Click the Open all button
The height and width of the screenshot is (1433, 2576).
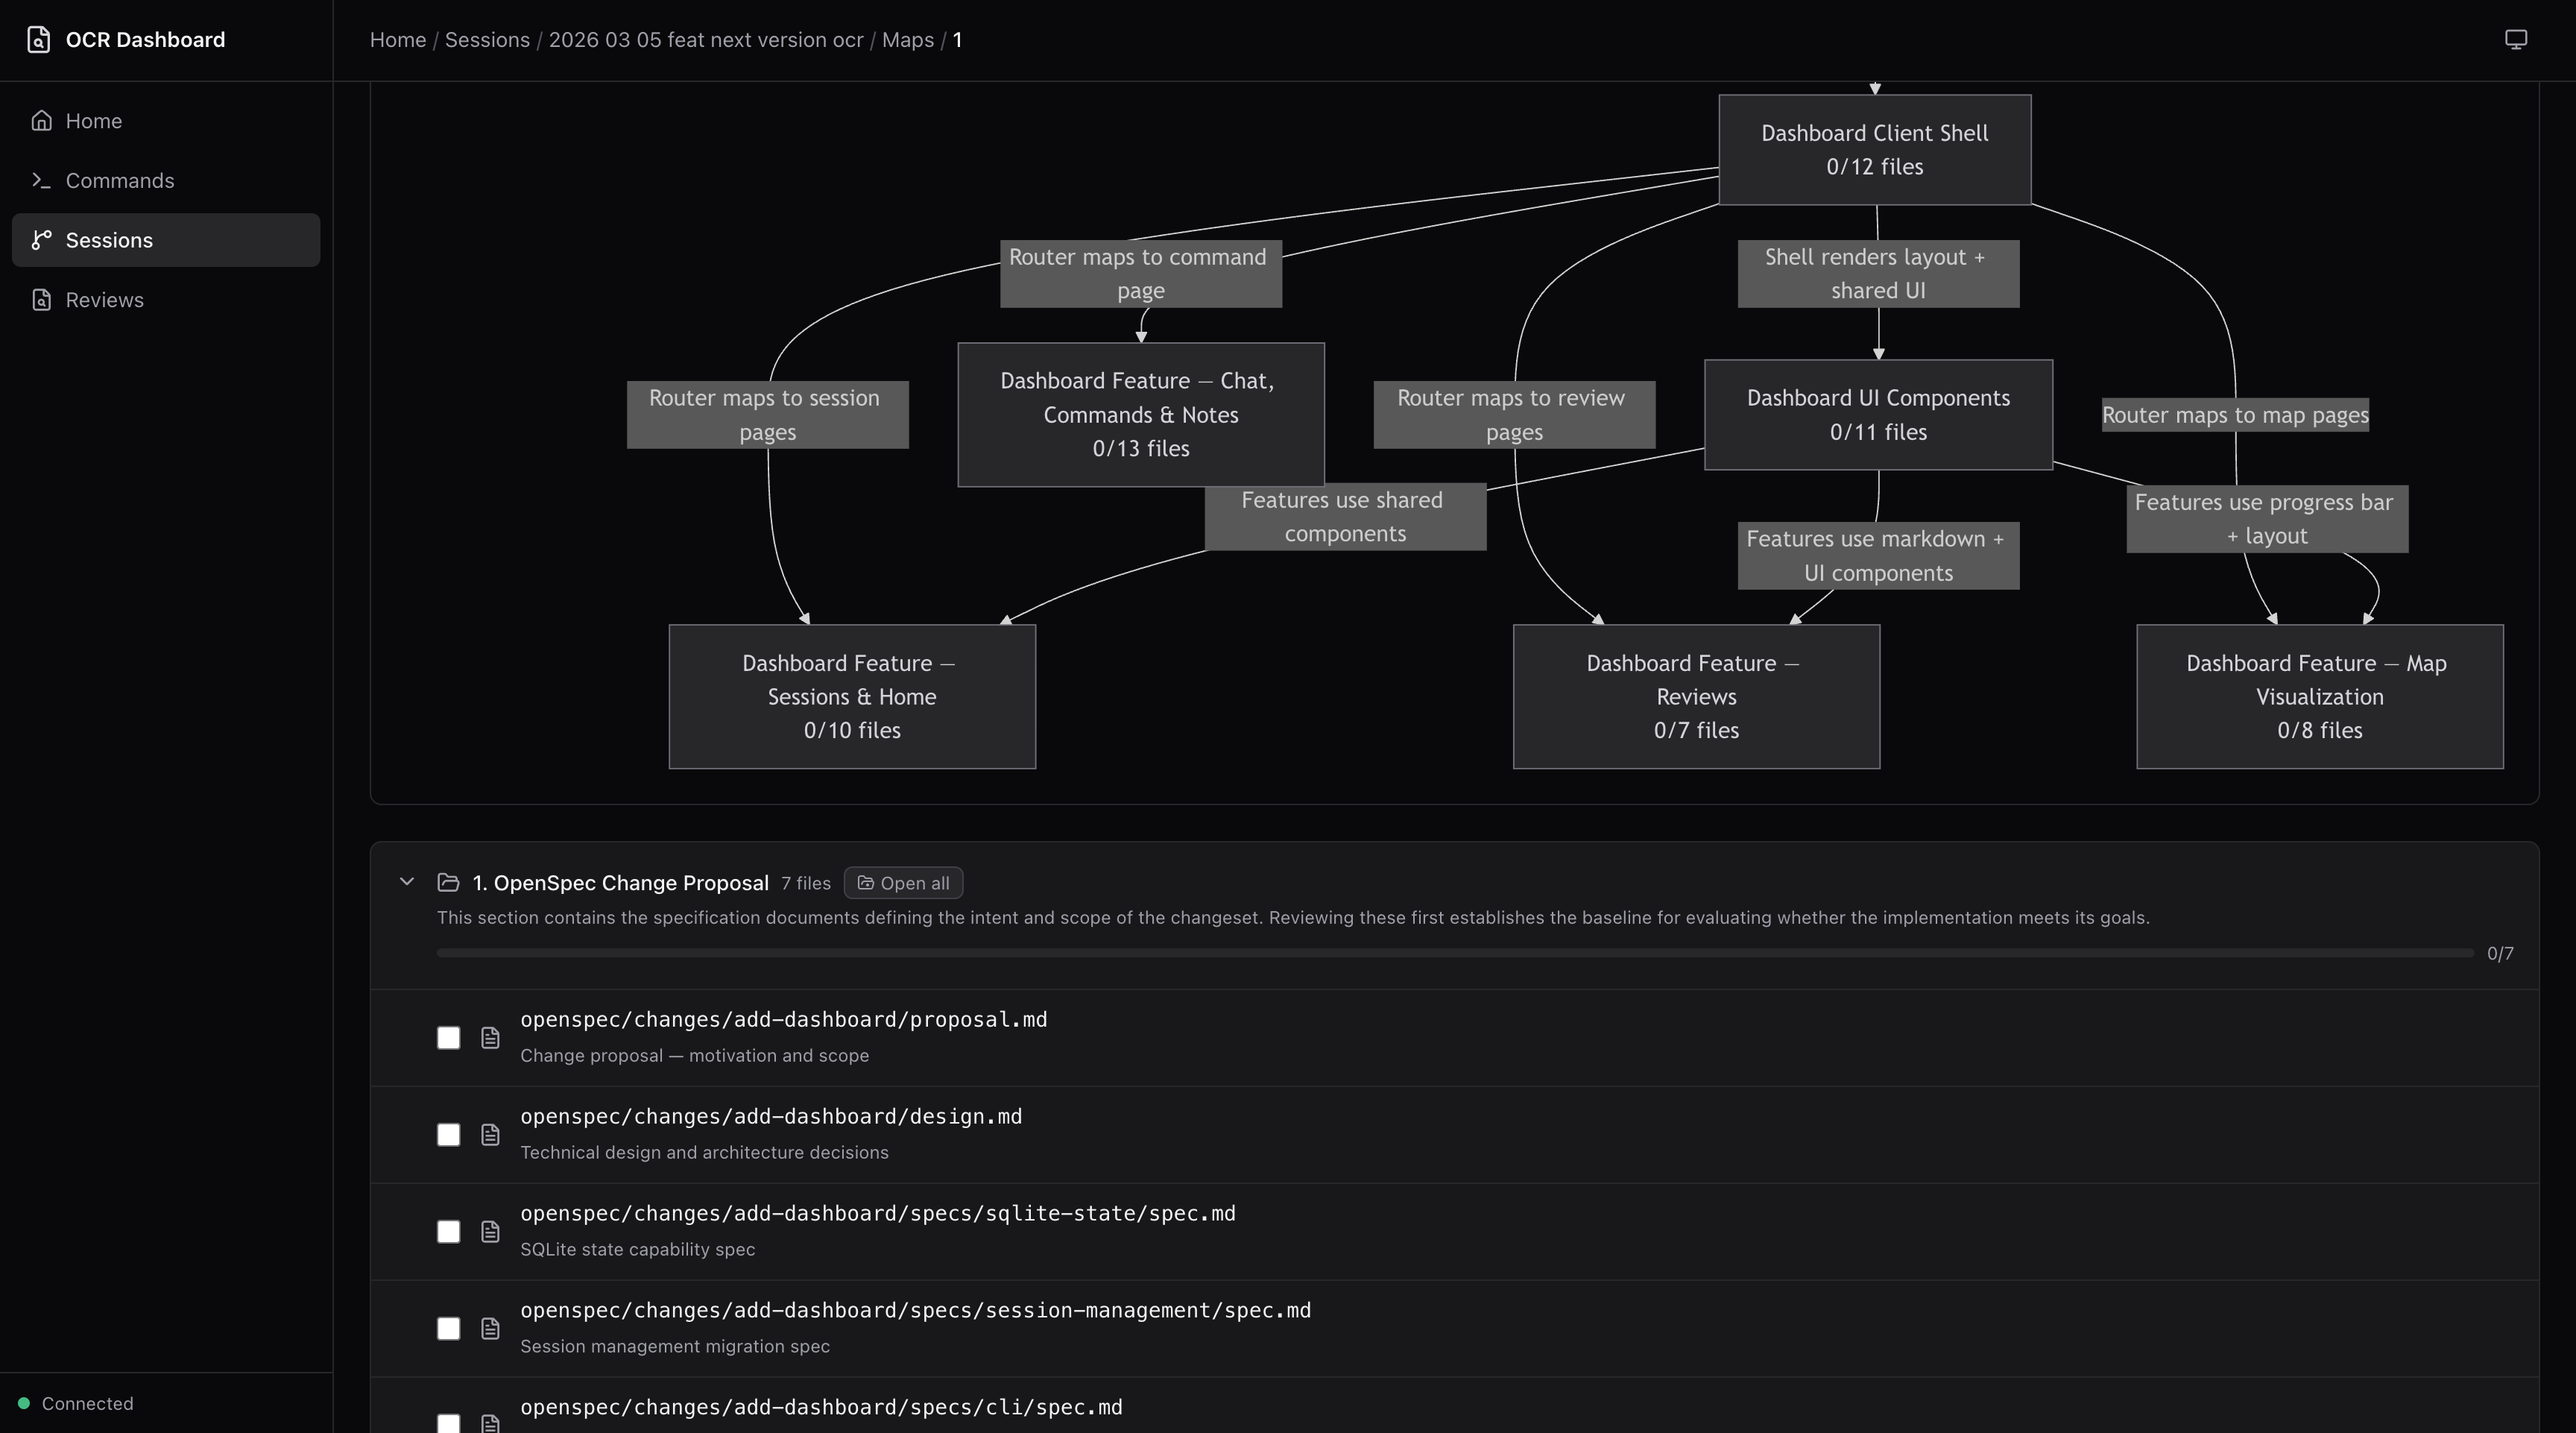click(x=903, y=882)
